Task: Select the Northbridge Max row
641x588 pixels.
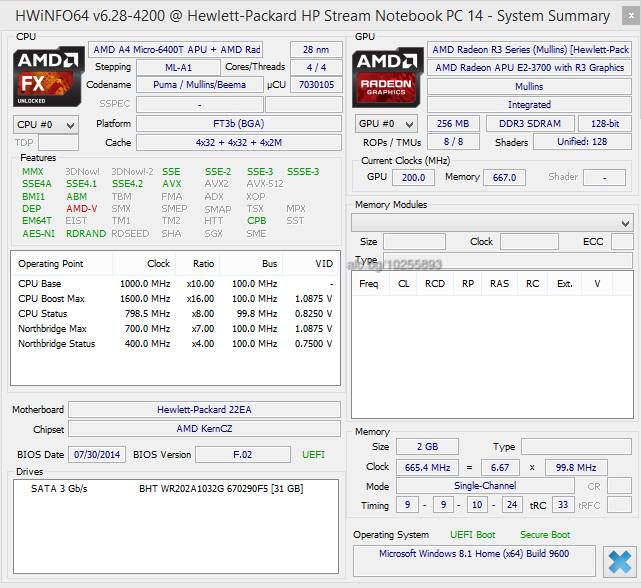Action: 175,328
